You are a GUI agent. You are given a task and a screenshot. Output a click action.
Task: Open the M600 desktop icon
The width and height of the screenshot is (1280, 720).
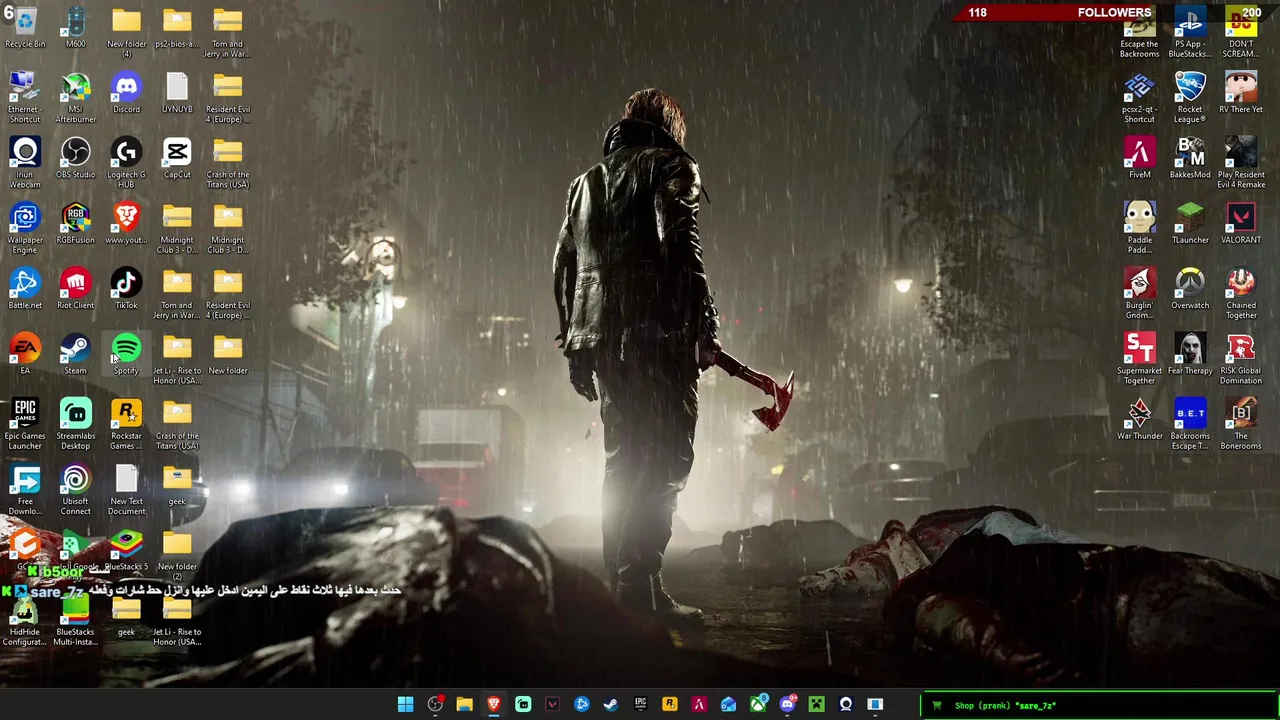(76, 28)
